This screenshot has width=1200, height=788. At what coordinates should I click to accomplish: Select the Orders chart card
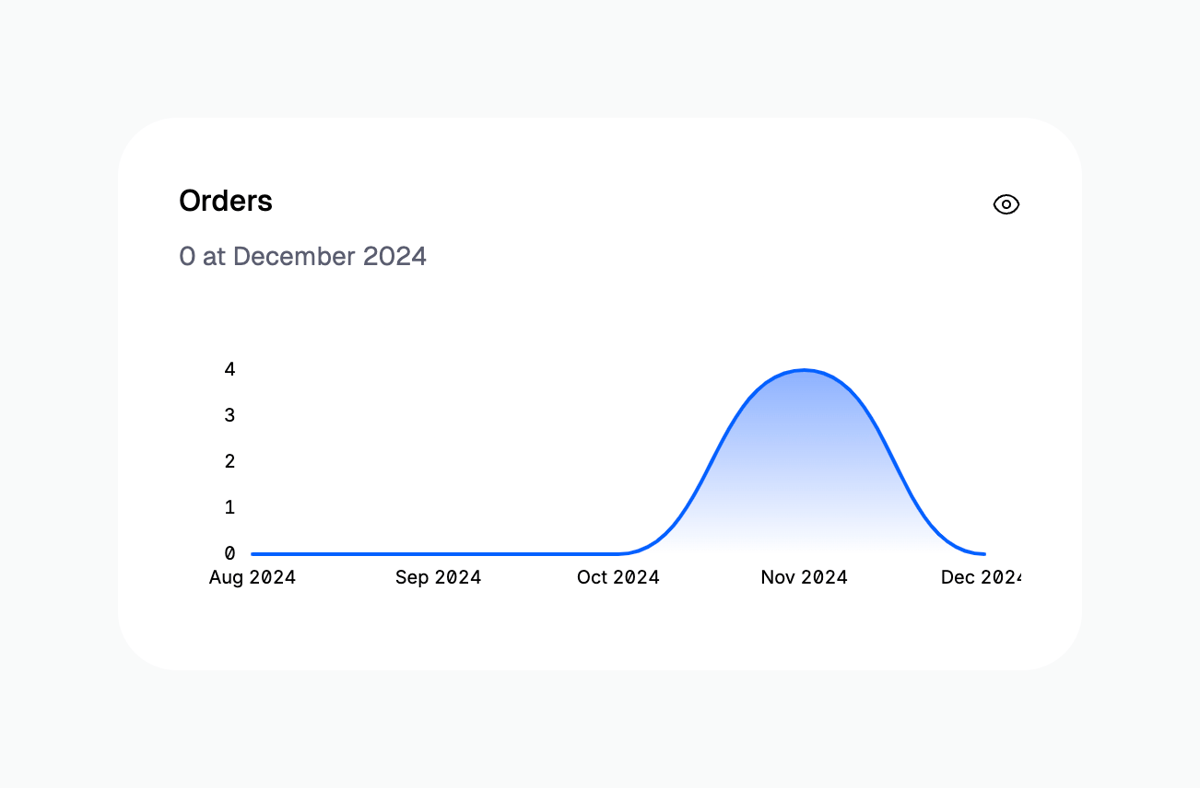click(x=600, y=393)
